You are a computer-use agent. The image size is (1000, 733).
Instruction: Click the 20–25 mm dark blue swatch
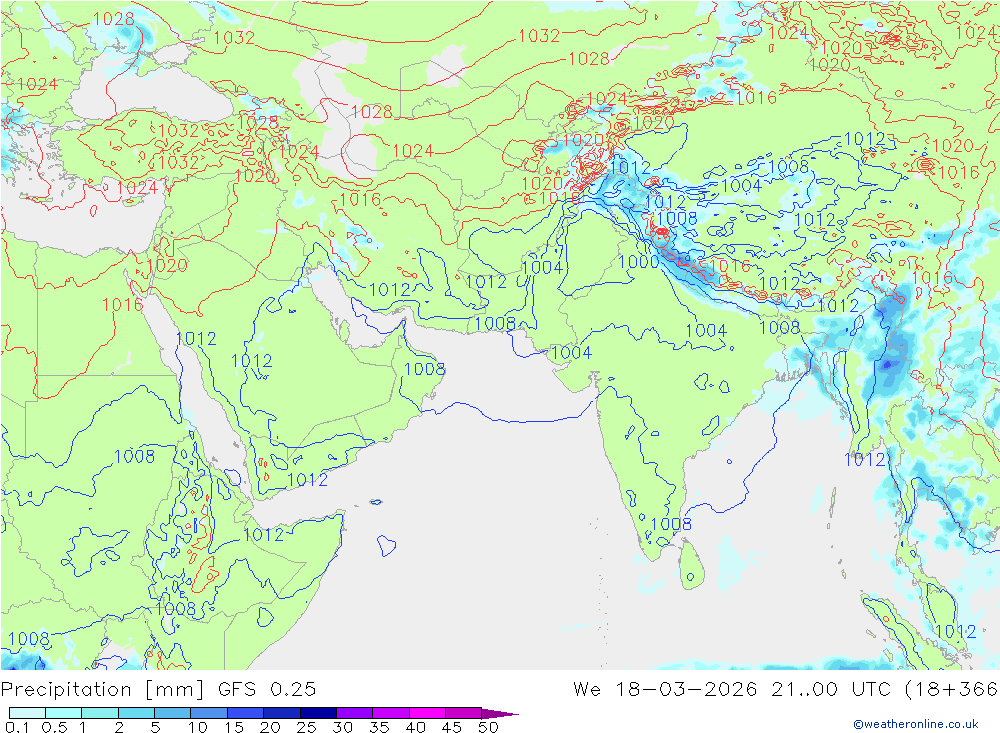[x=282, y=713]
